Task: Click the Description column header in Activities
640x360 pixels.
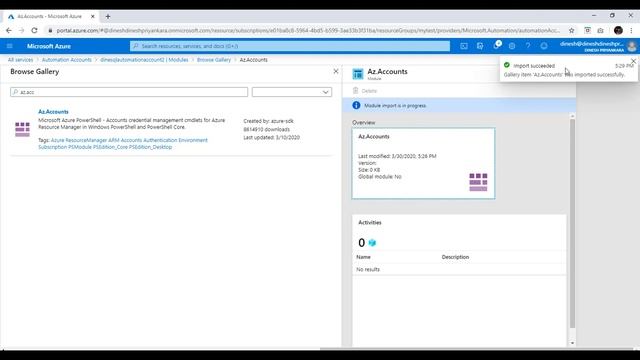Action: click(x=455, y=257)
